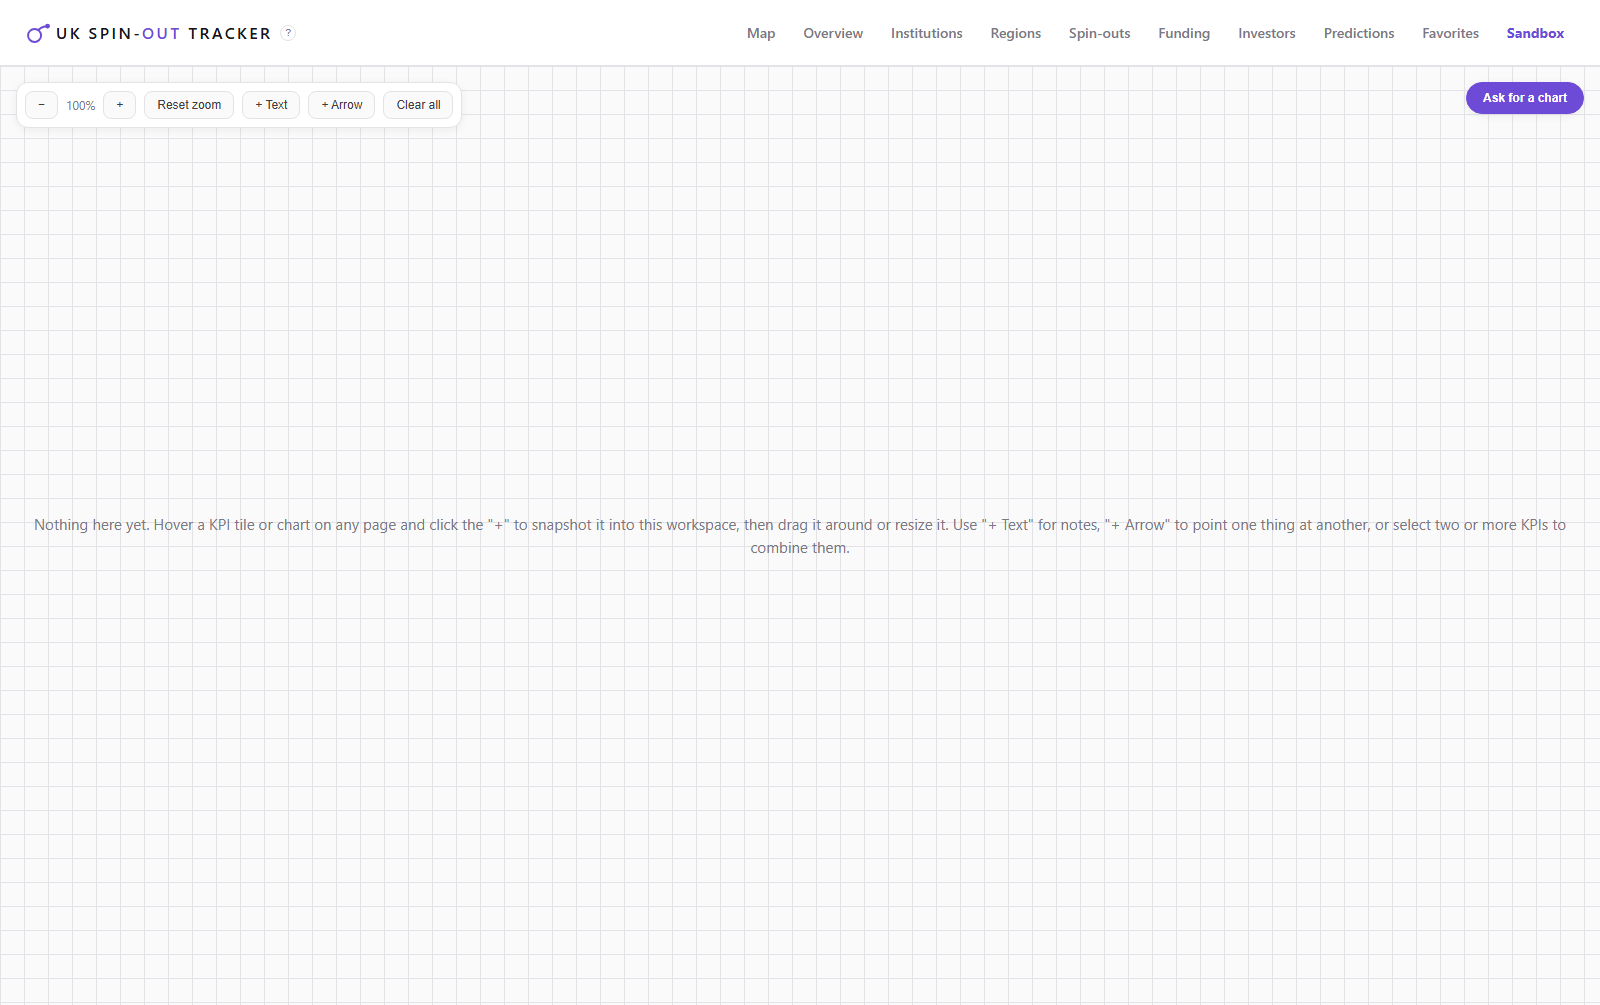Viewport: 1600px width, 1005px height.
Task: Click the UK Spin-Out Tracker logo icon
Action: 38,33
